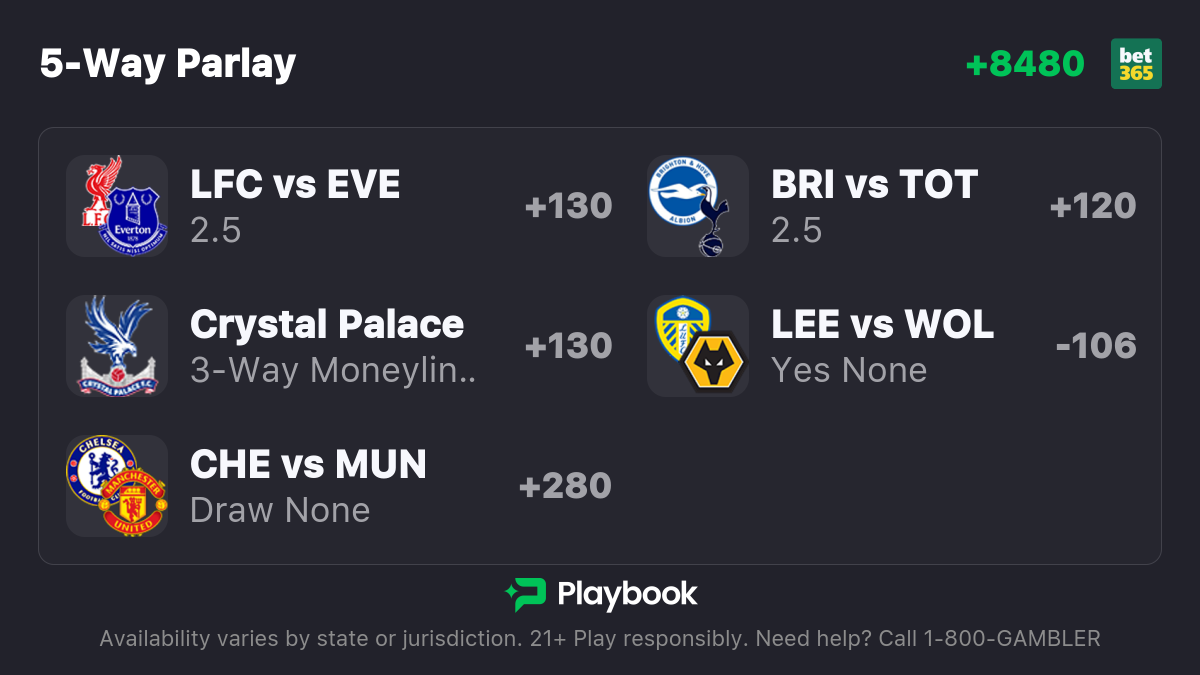Click the Brighton and Tottenham crest icon
Screen dimensions: 1200x675
point(698,206)
